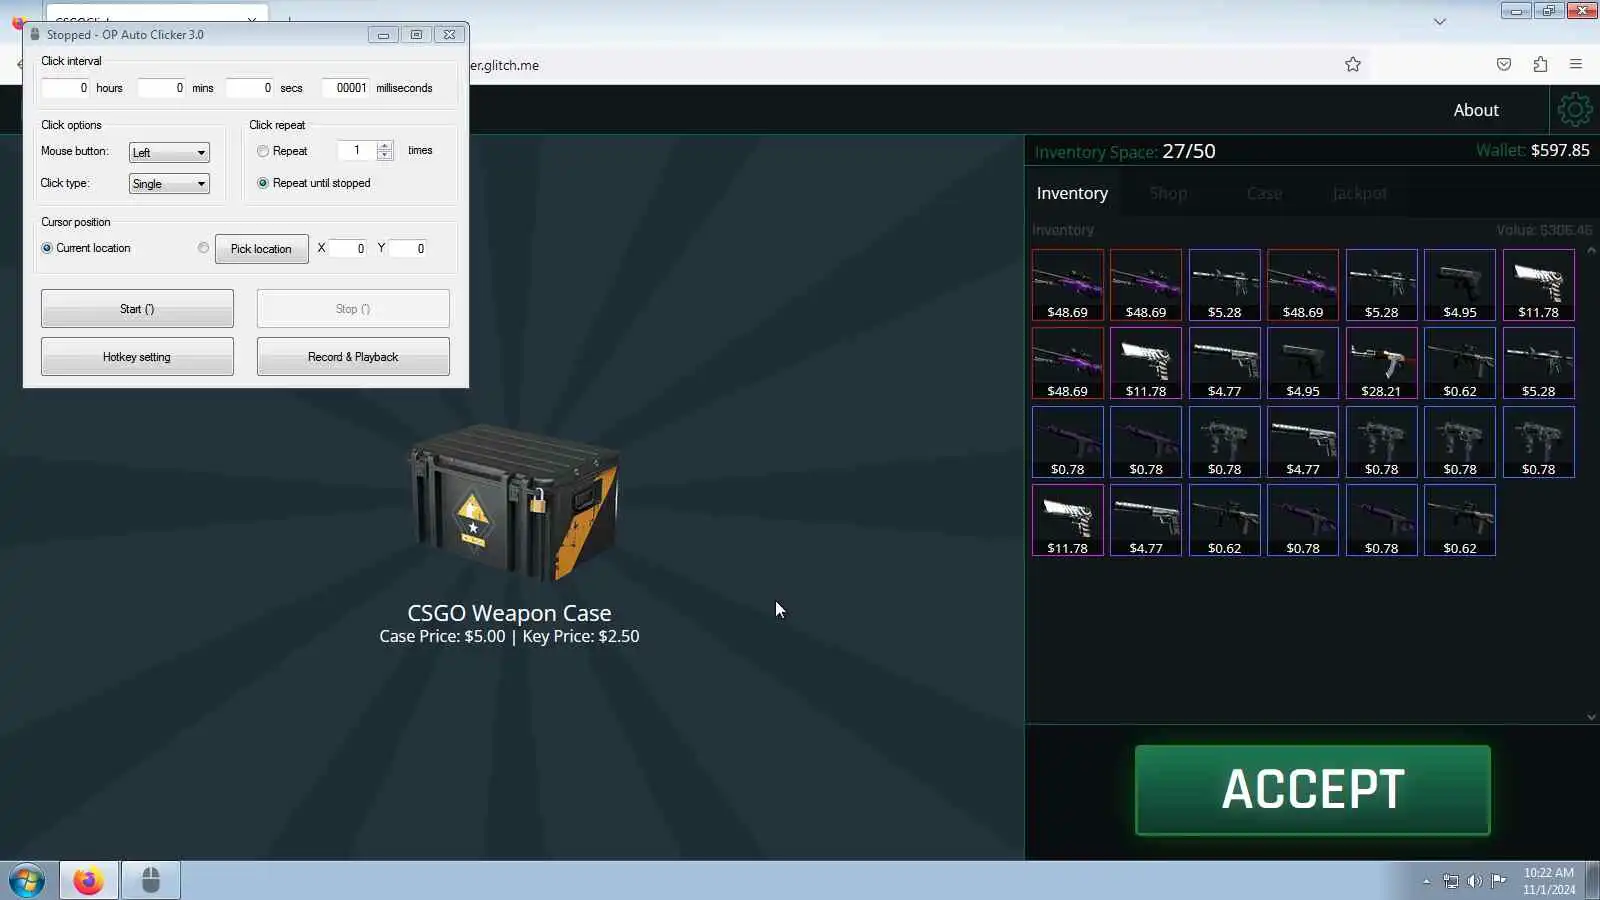This screenshot has width=1600, height=900.
Task: Click the Save to Pocket icon
Action: pyautogui.click(x=1504, y=65)
